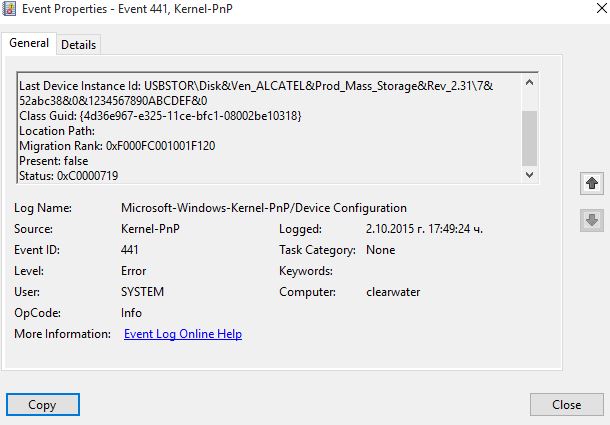Click the description scrollbar thumb

click(529, 139)
